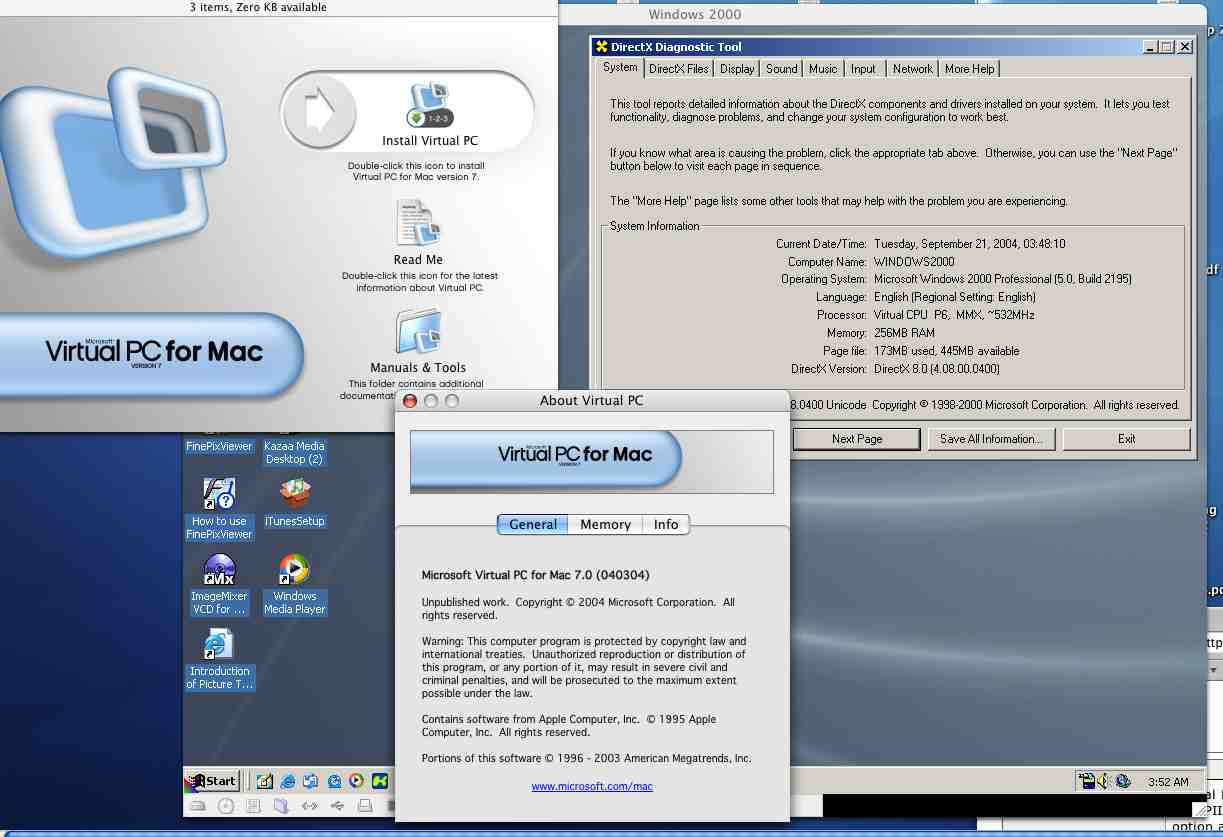Screen dimensions: 1223x837
Task: Click the CD/DVD drive status icon
Action: click(x=226, y=805)
